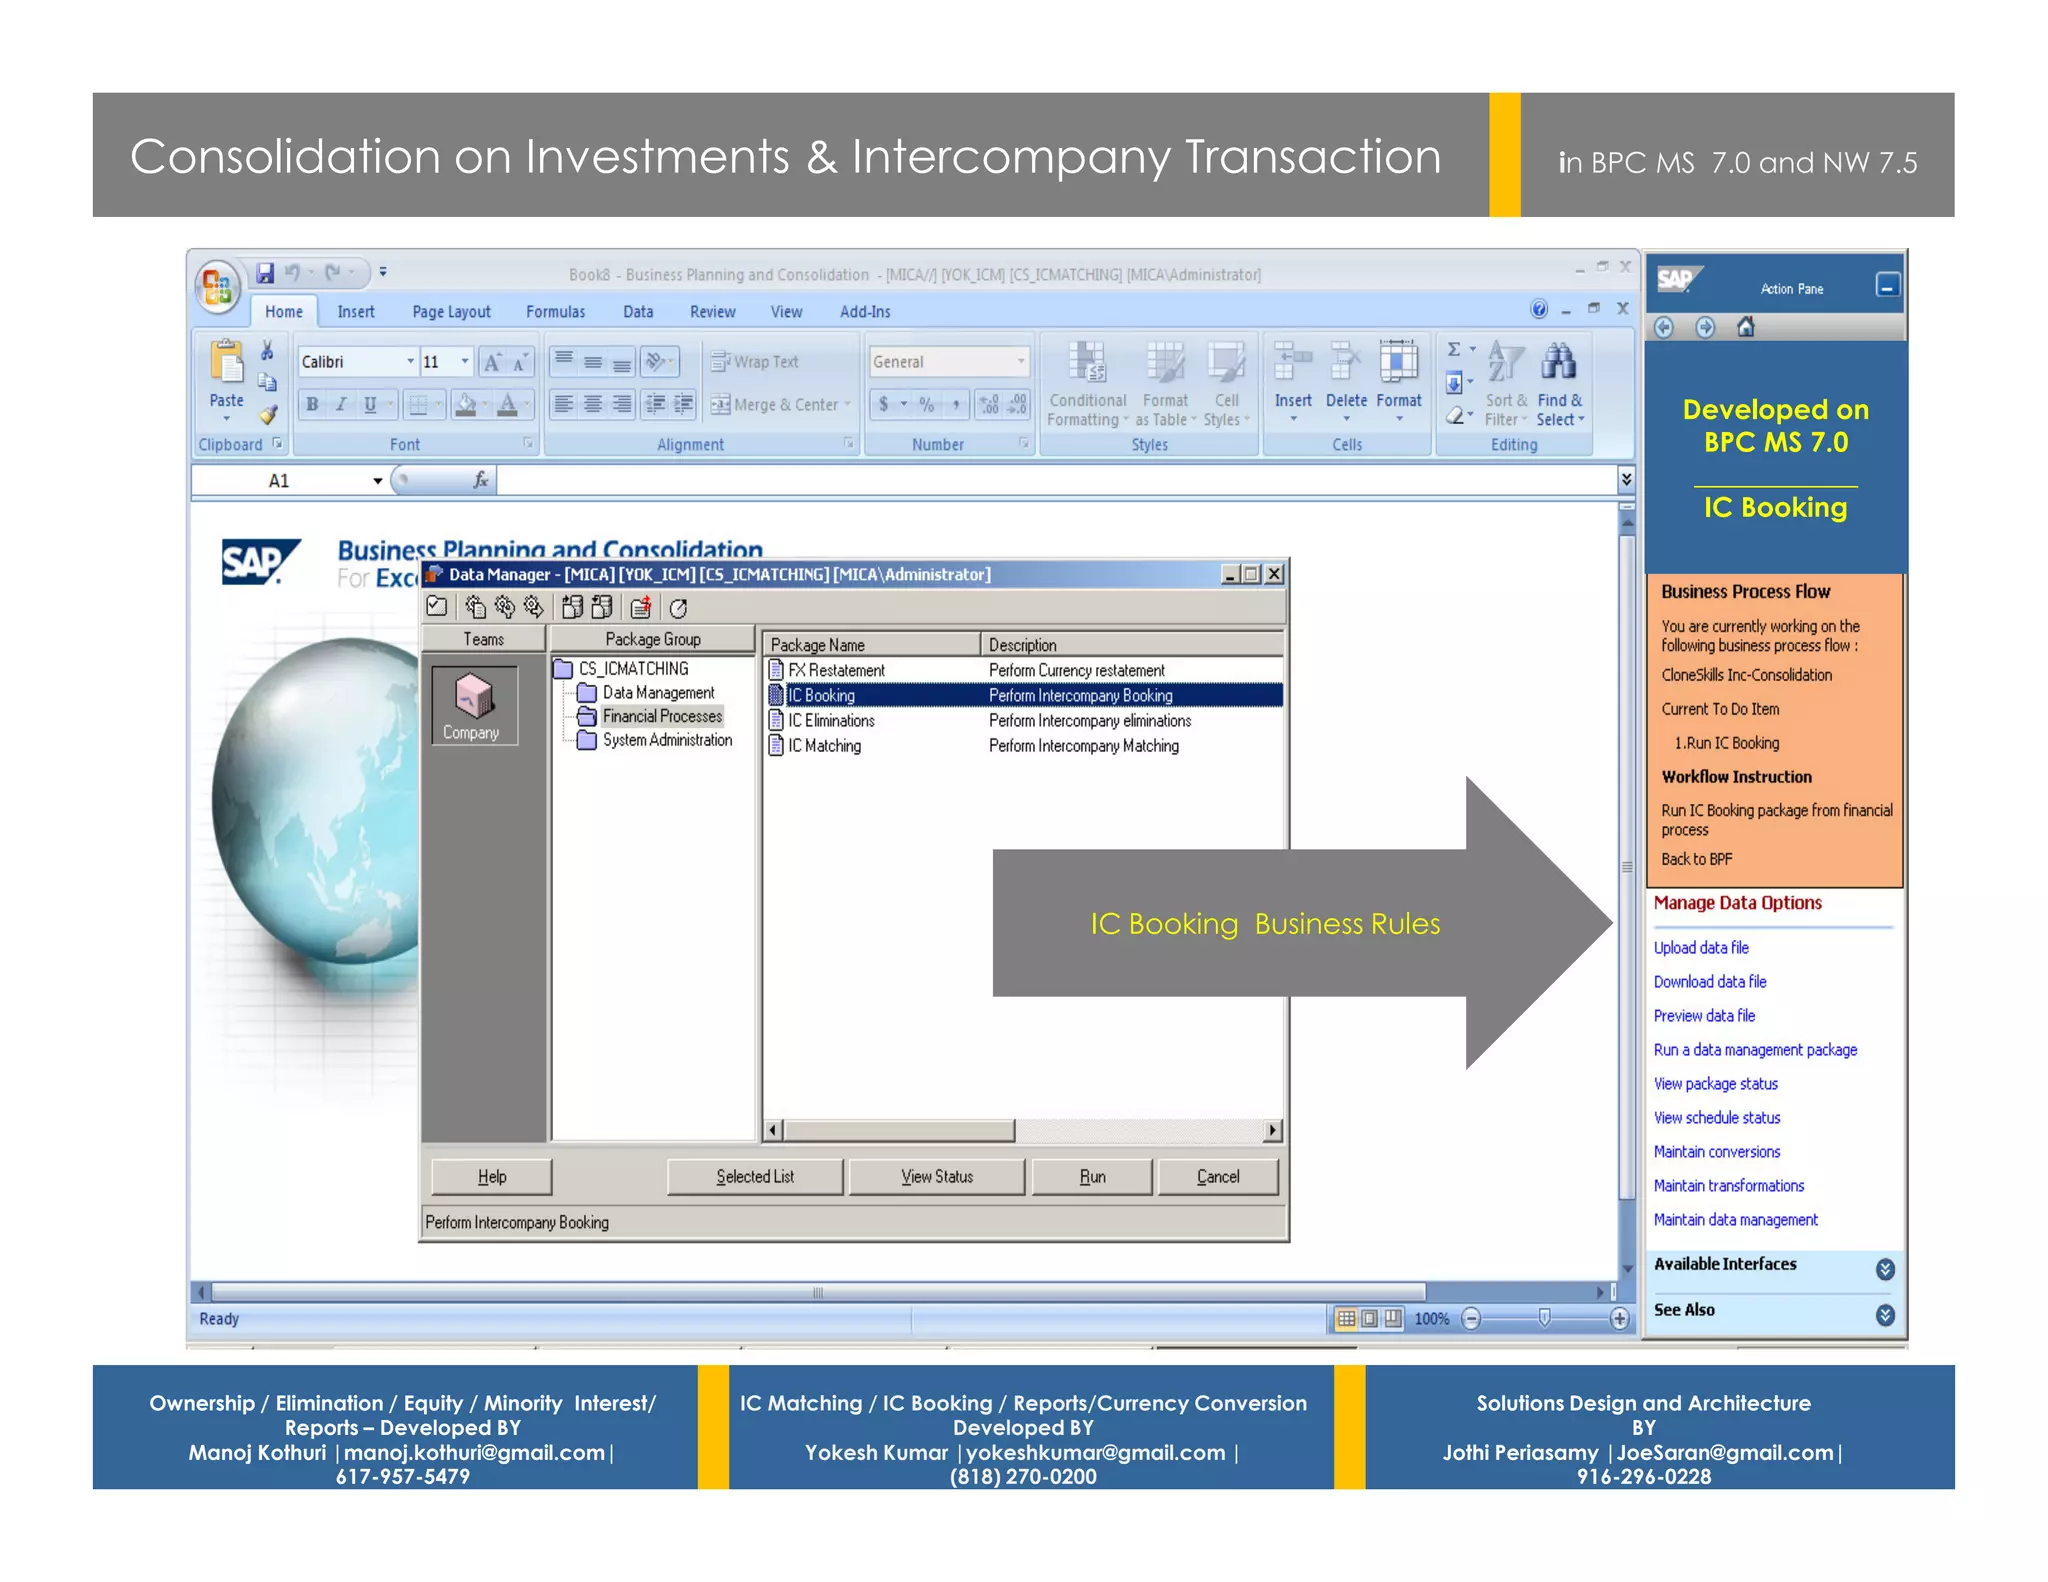Toggle Wrap Text

coord(754,362)
